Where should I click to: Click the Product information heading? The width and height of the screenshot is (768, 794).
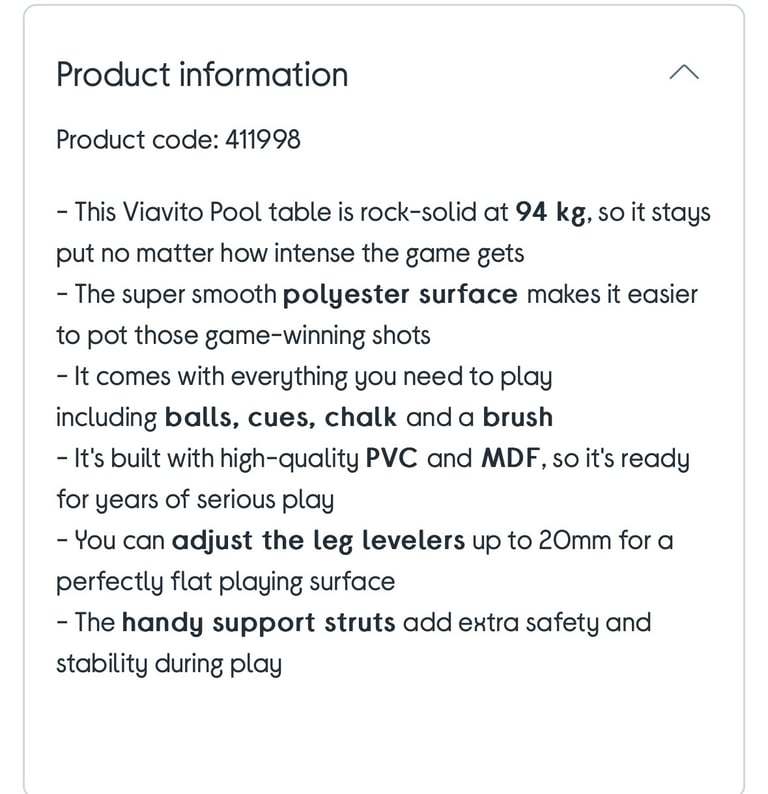[202, 75]
